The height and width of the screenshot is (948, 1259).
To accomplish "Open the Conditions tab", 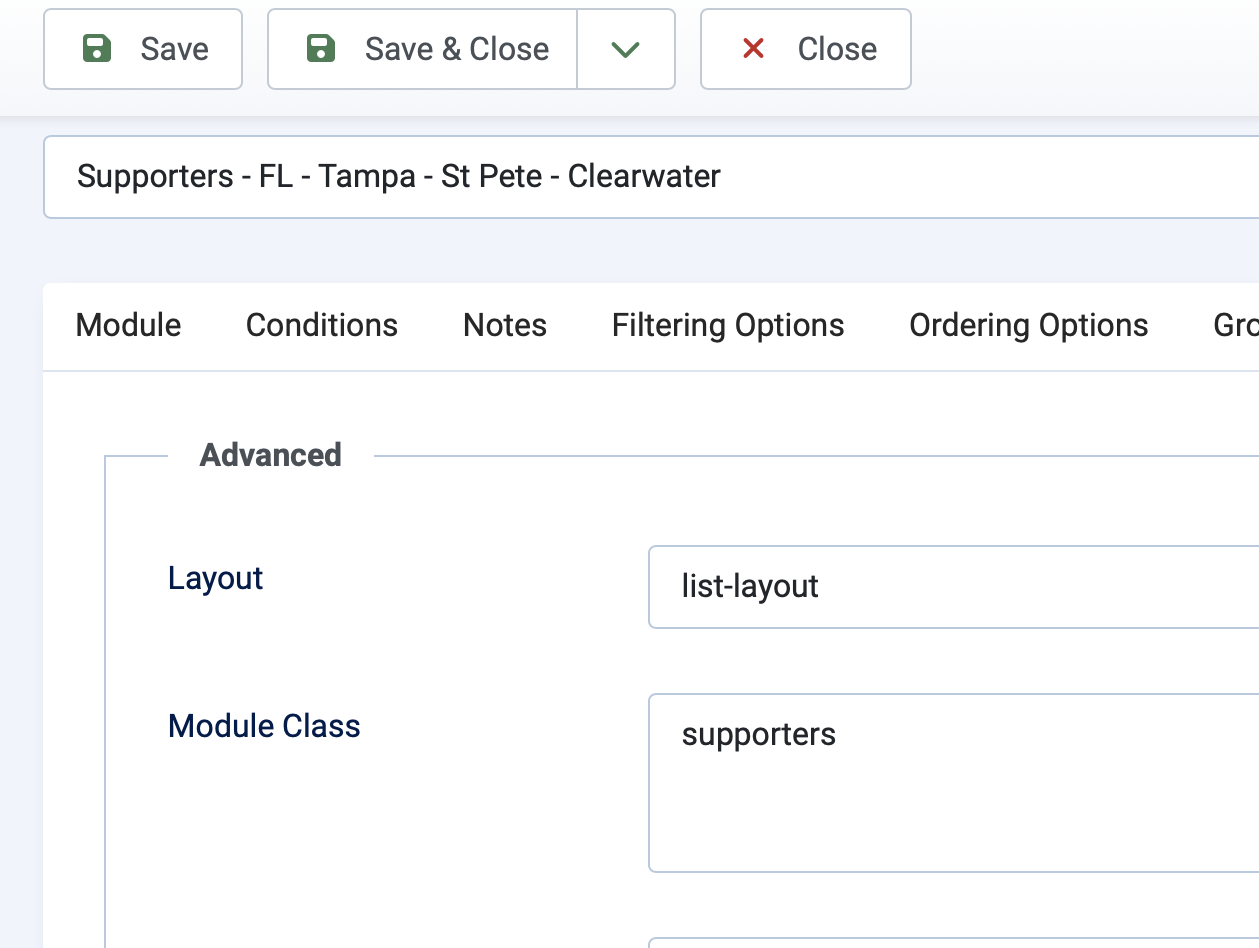I will [x=322, y=325].
